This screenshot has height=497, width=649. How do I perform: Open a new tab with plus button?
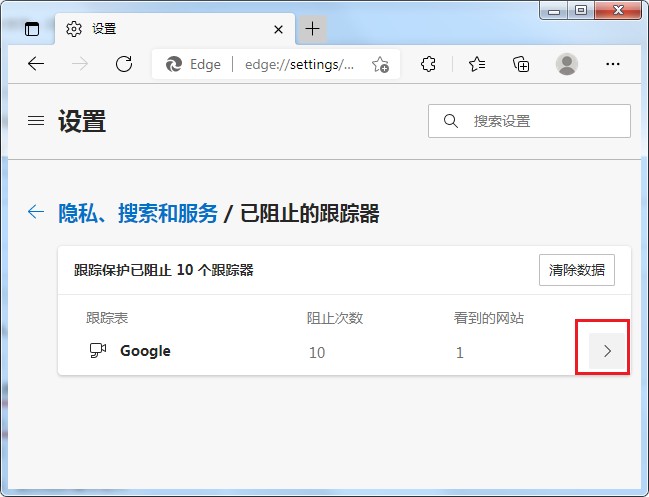click(x=312, y=29)
